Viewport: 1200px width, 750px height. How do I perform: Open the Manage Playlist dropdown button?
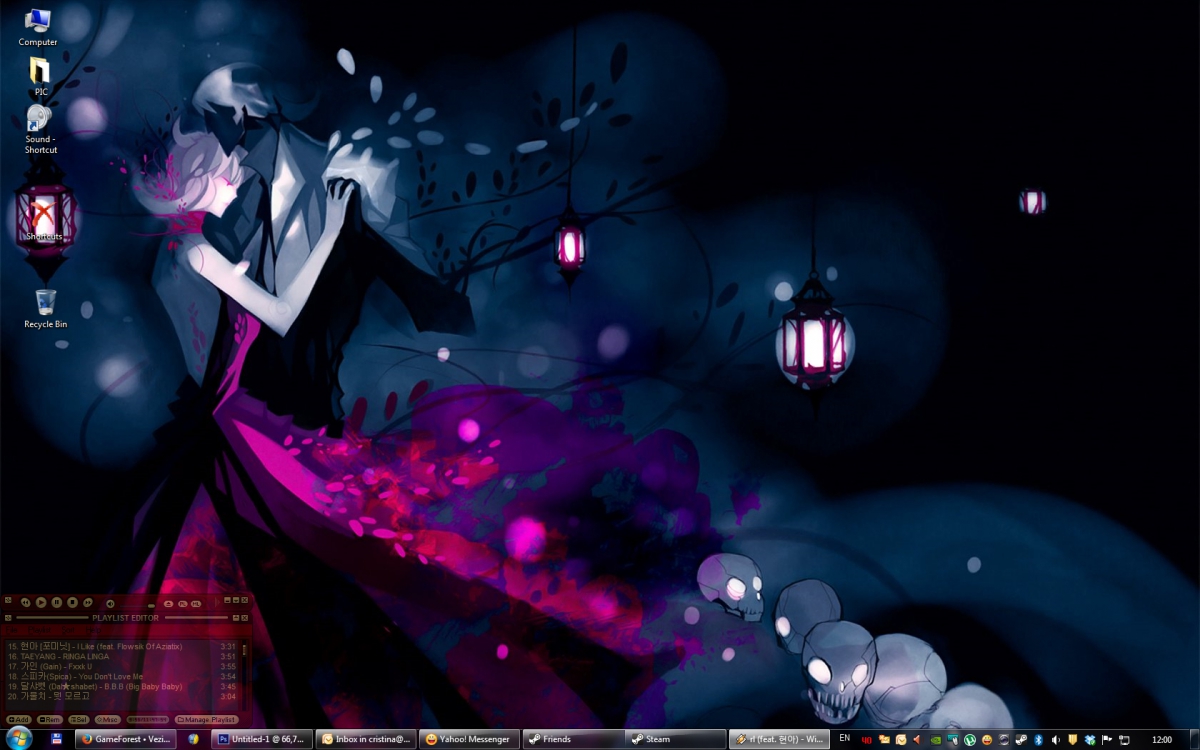coord(207,720)
